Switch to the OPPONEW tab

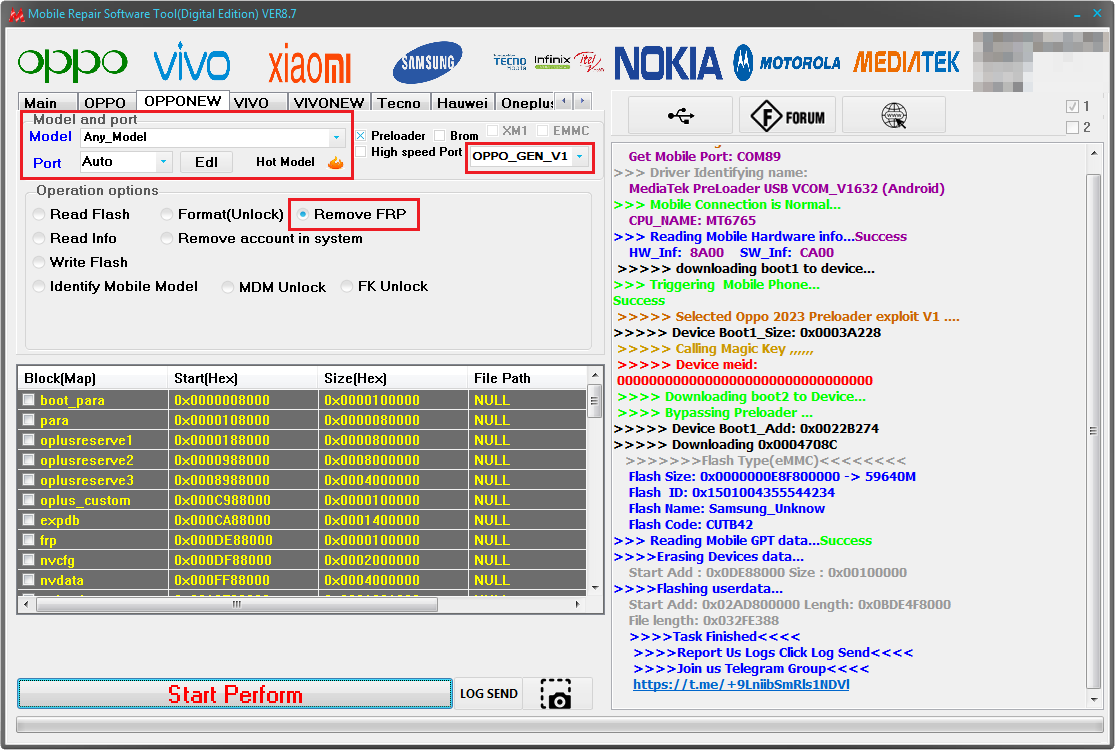point(183,101)
